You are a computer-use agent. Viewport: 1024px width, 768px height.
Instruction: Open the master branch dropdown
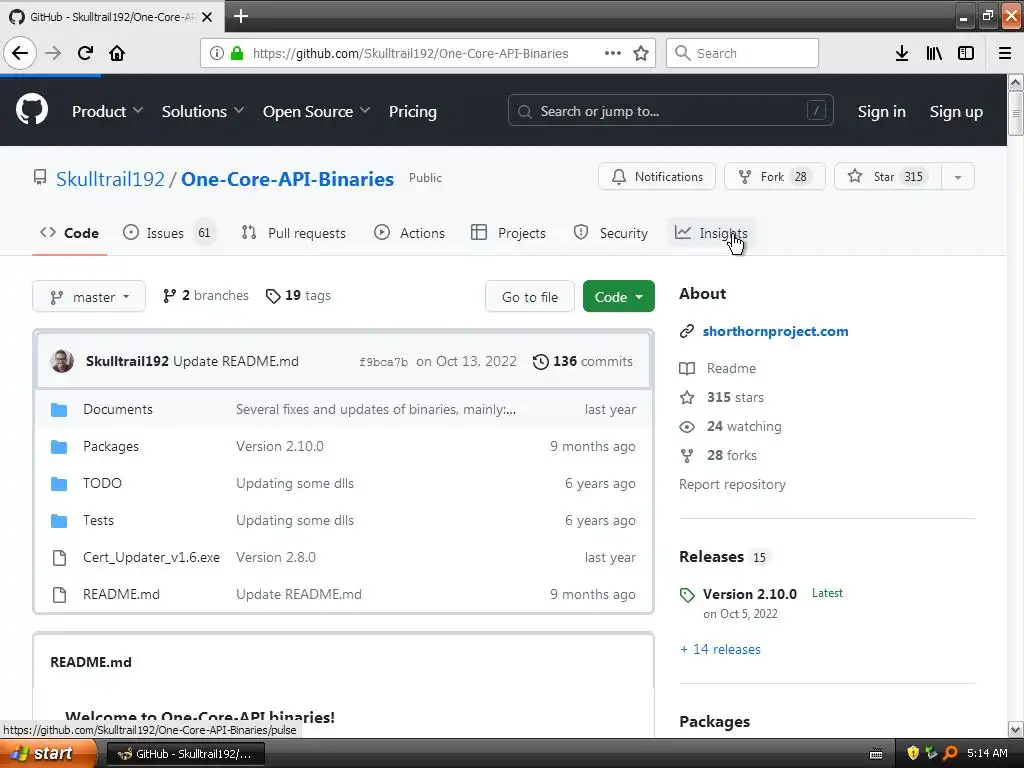tap(89, 296)
